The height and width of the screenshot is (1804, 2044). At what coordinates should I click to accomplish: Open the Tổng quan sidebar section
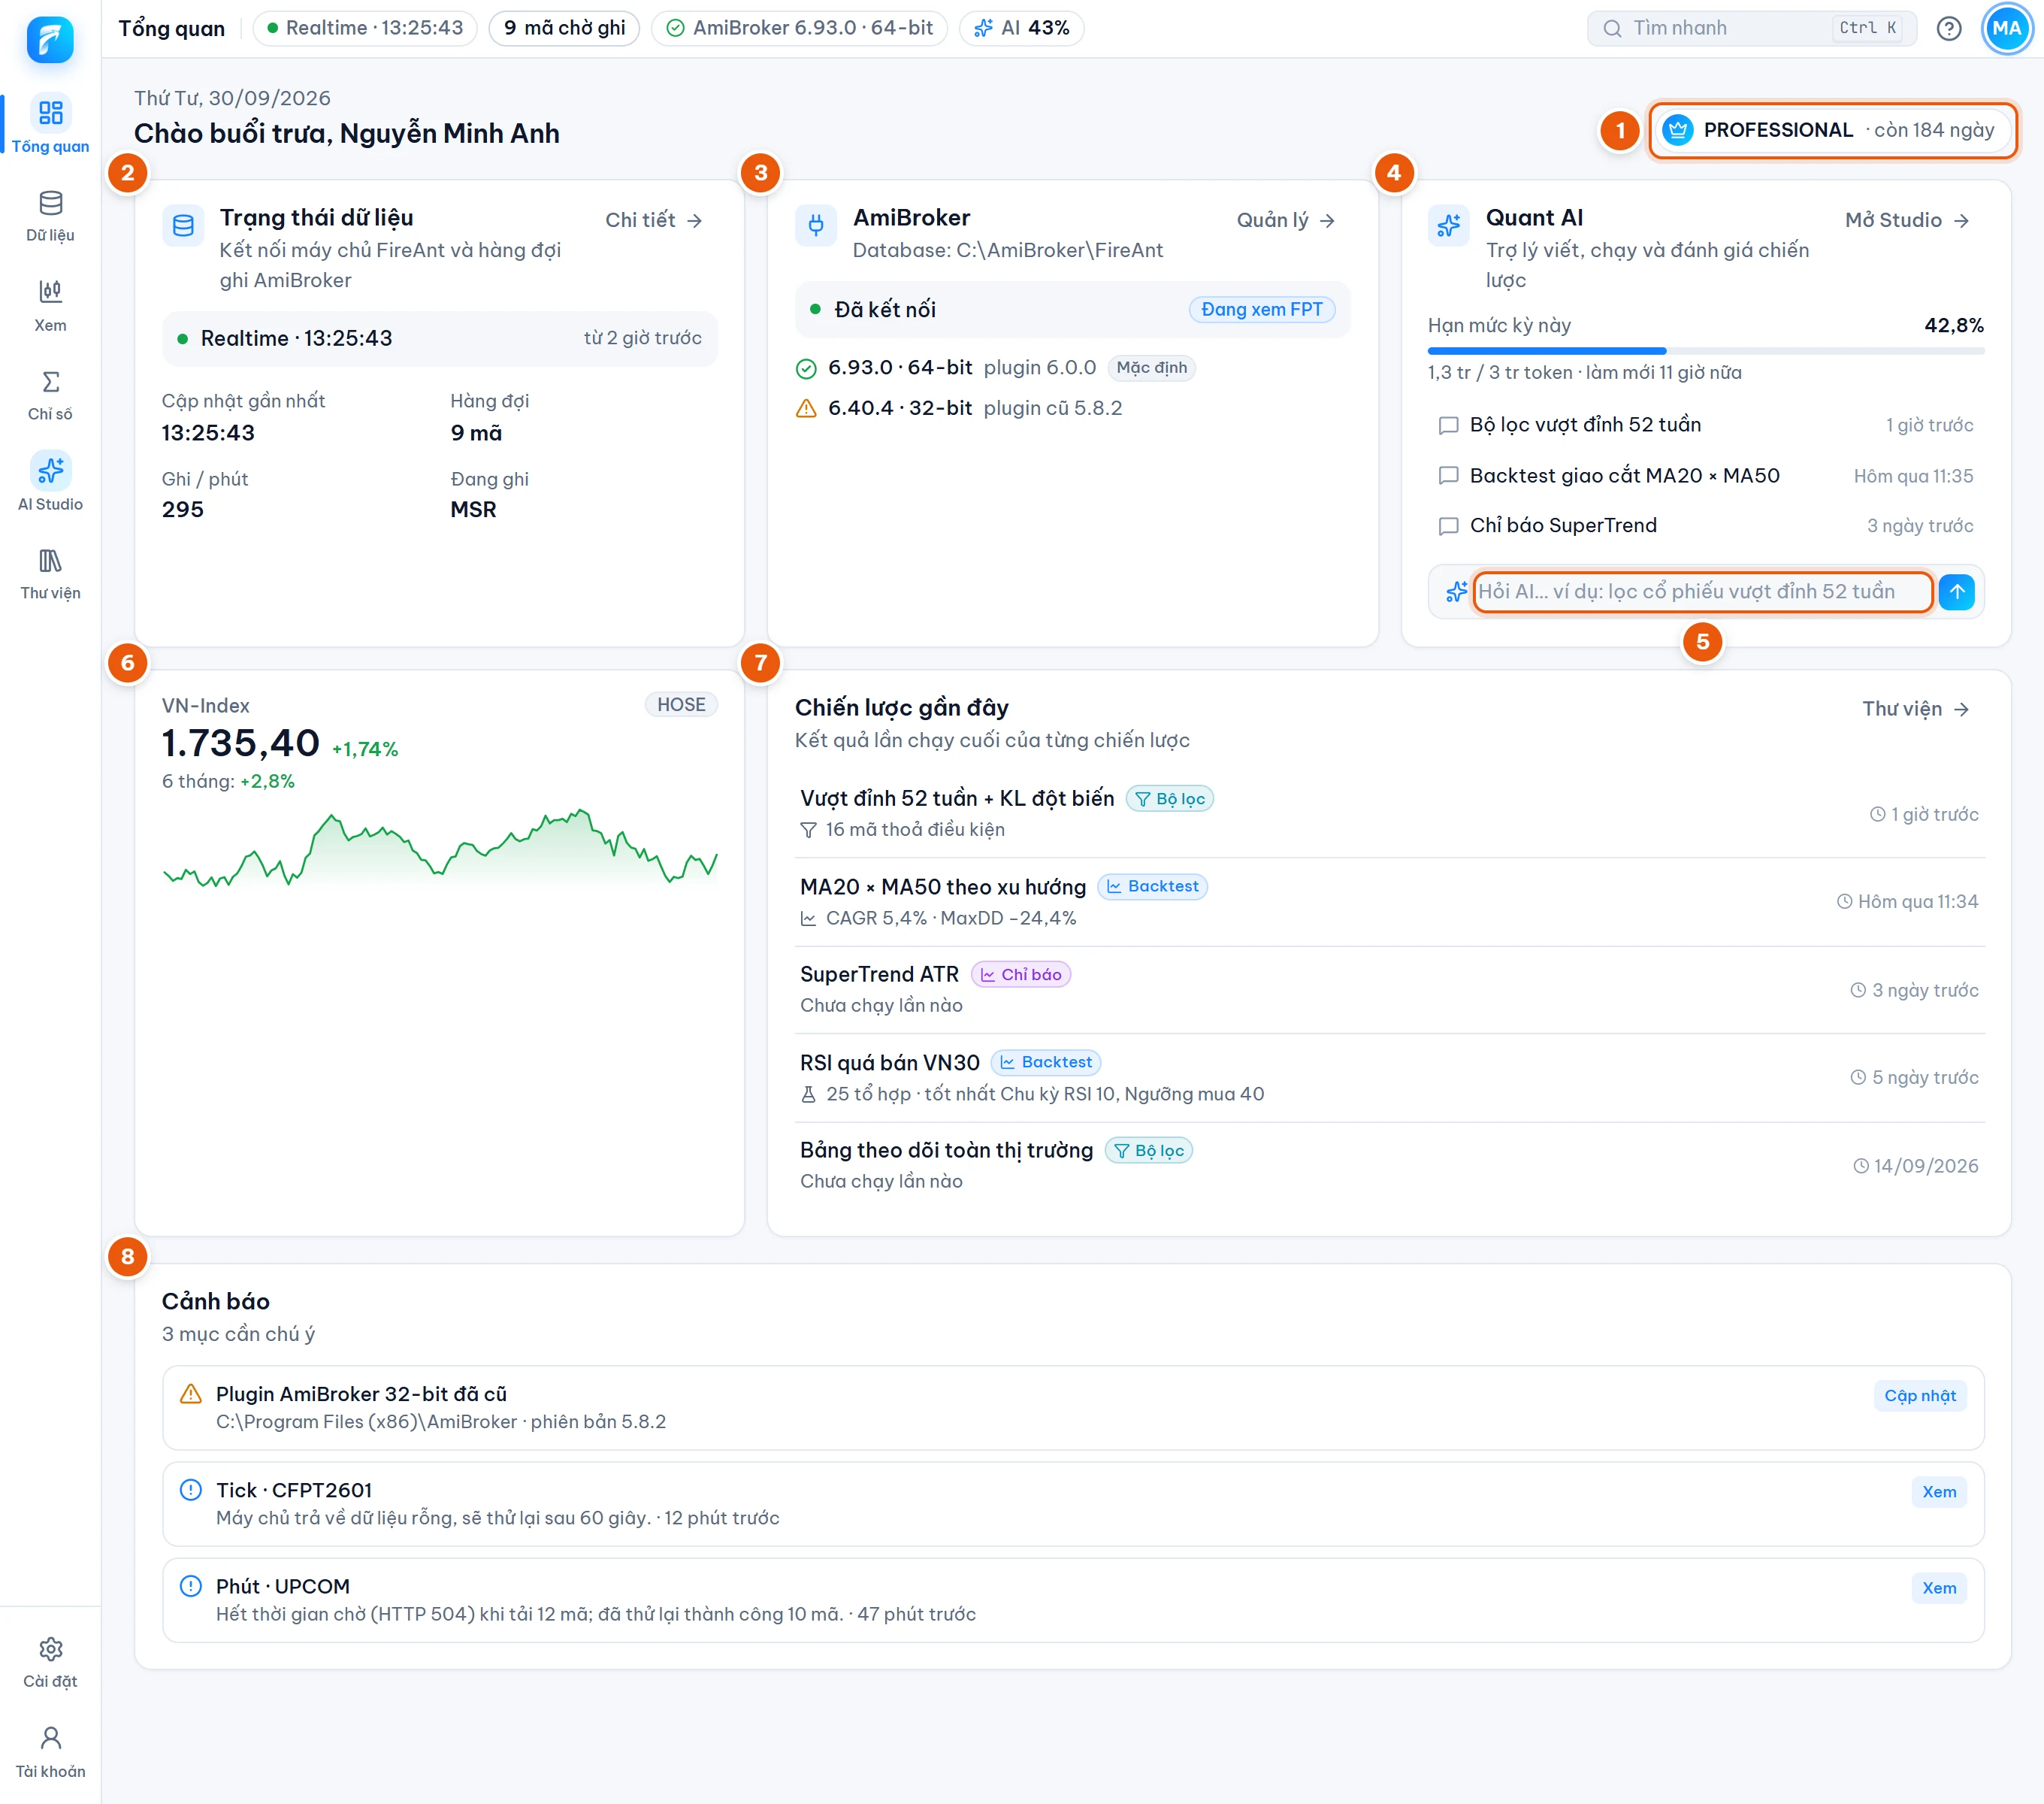pyautogui.click(x=50, y=124)
